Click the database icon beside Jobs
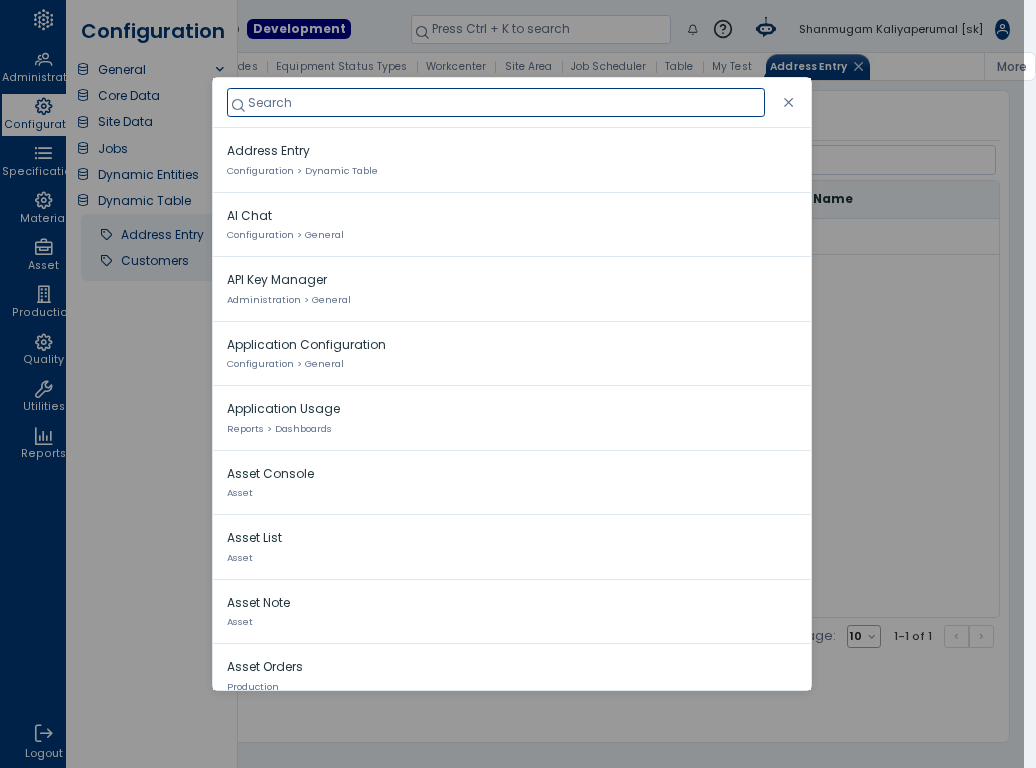This screenshot has height=768, width=1036. [83, 148]
